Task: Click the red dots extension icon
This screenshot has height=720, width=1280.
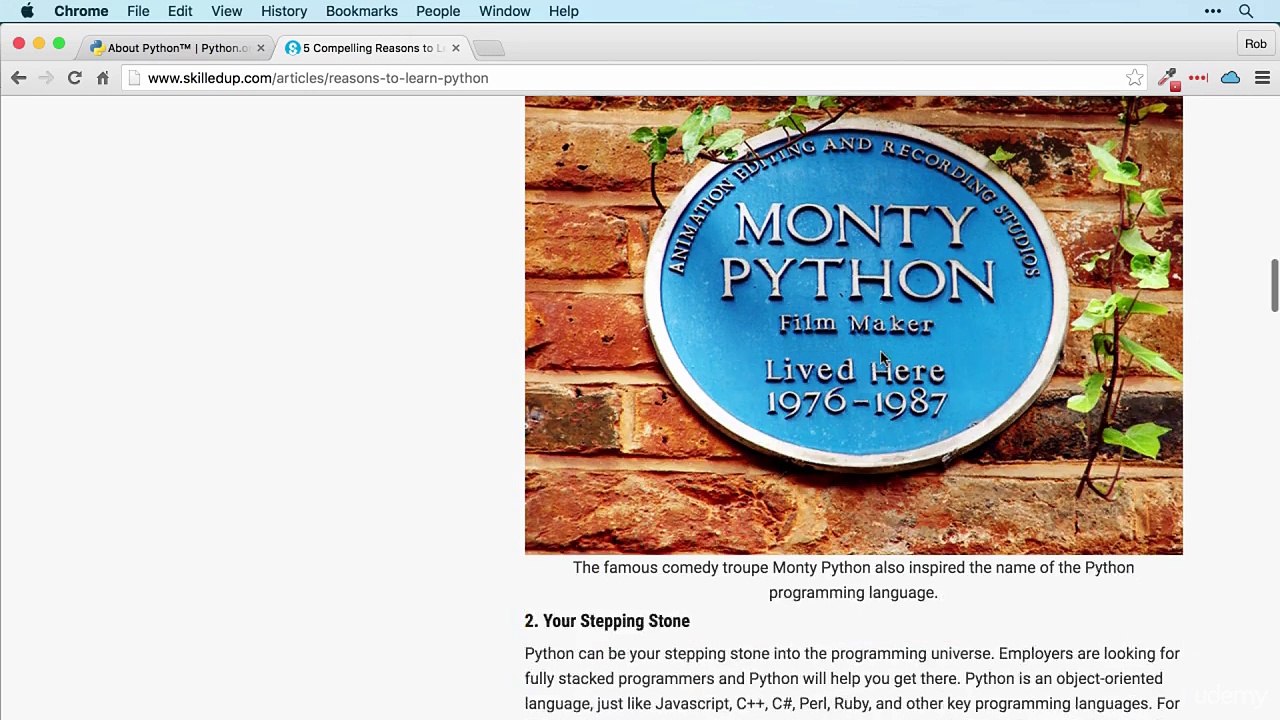Action: point(1198,78)
